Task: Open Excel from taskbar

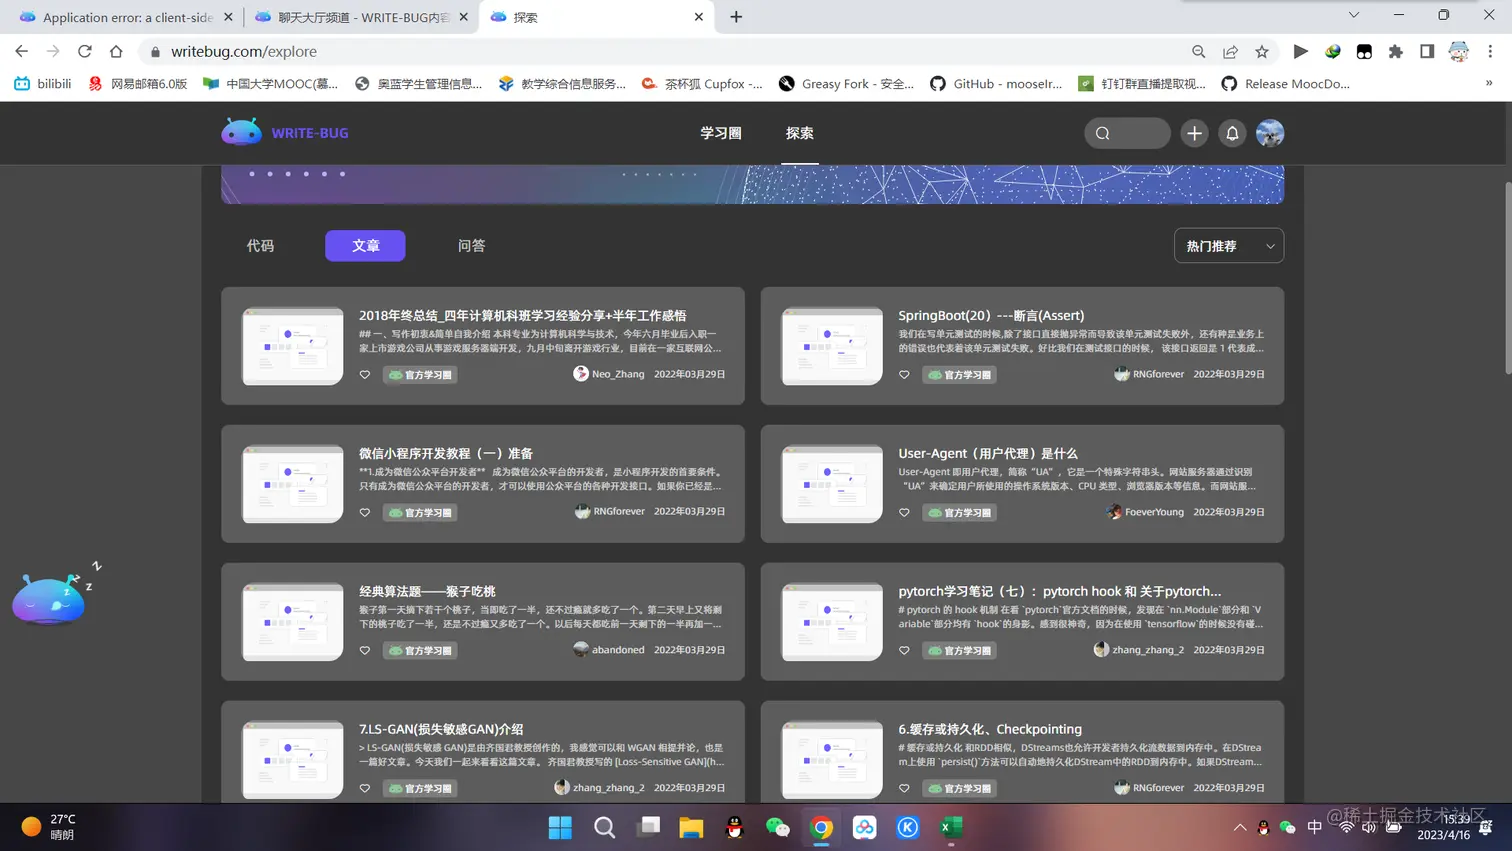Action: point(951,827)
